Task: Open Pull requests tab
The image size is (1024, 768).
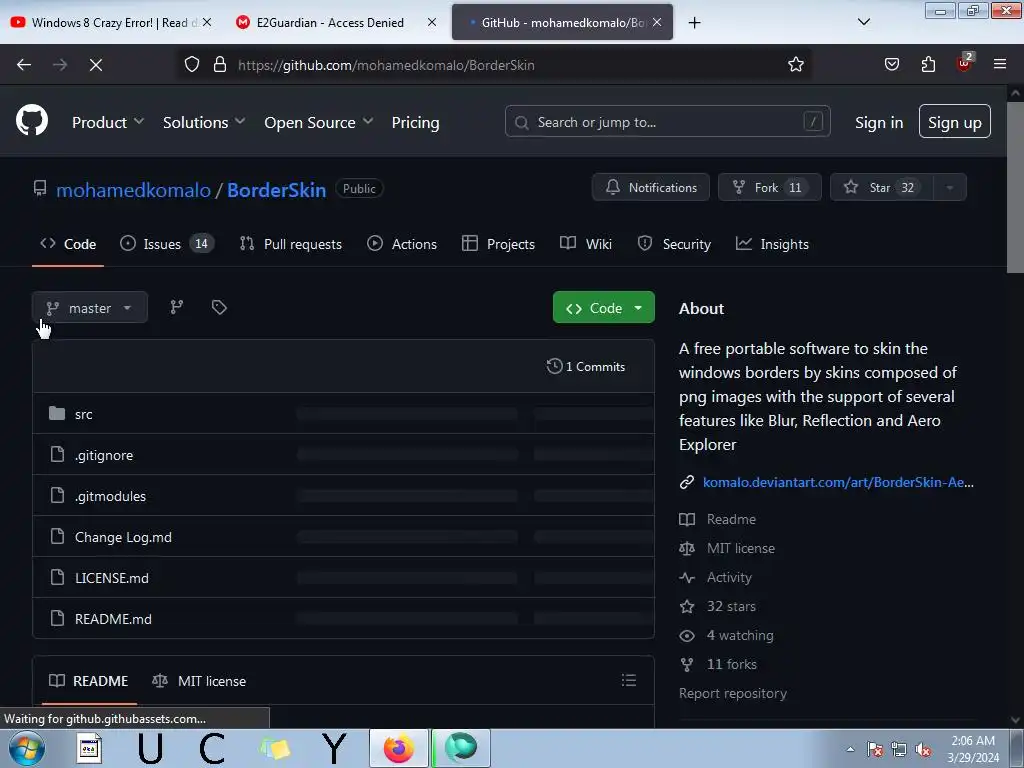Action: pos(291,244)
